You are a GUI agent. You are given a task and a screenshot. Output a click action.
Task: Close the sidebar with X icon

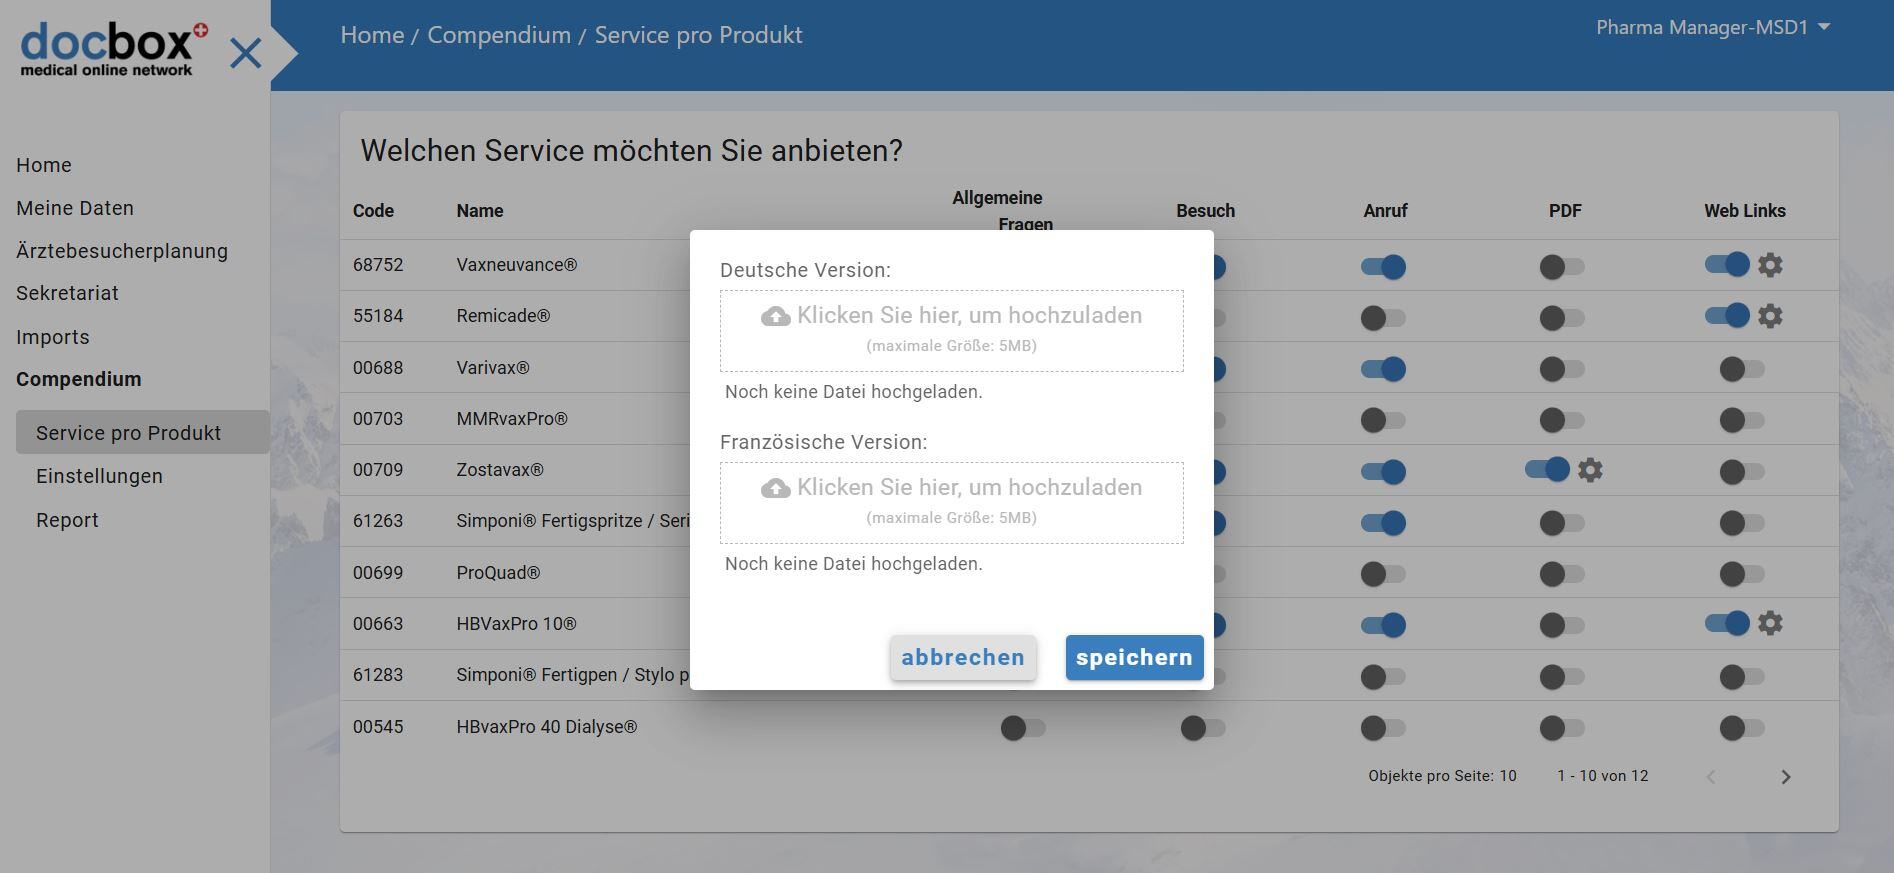pos(245,53)
